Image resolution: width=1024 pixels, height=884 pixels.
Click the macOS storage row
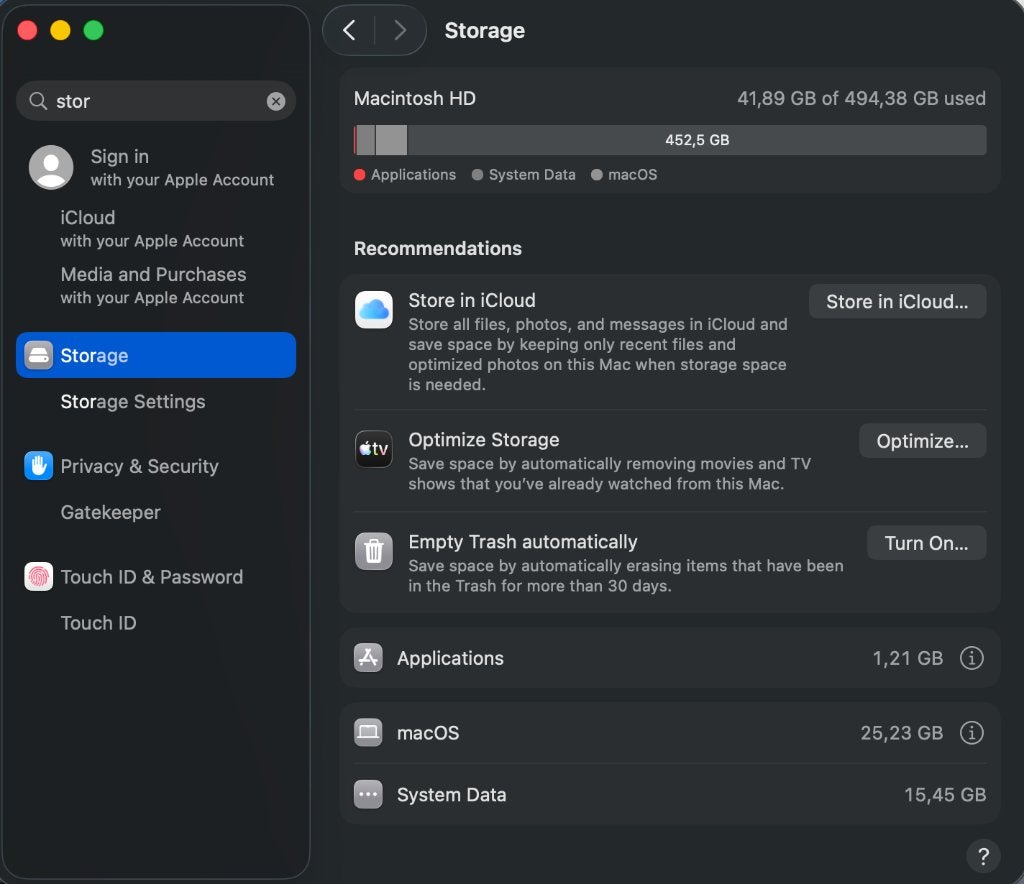click(x=670, y=733)
